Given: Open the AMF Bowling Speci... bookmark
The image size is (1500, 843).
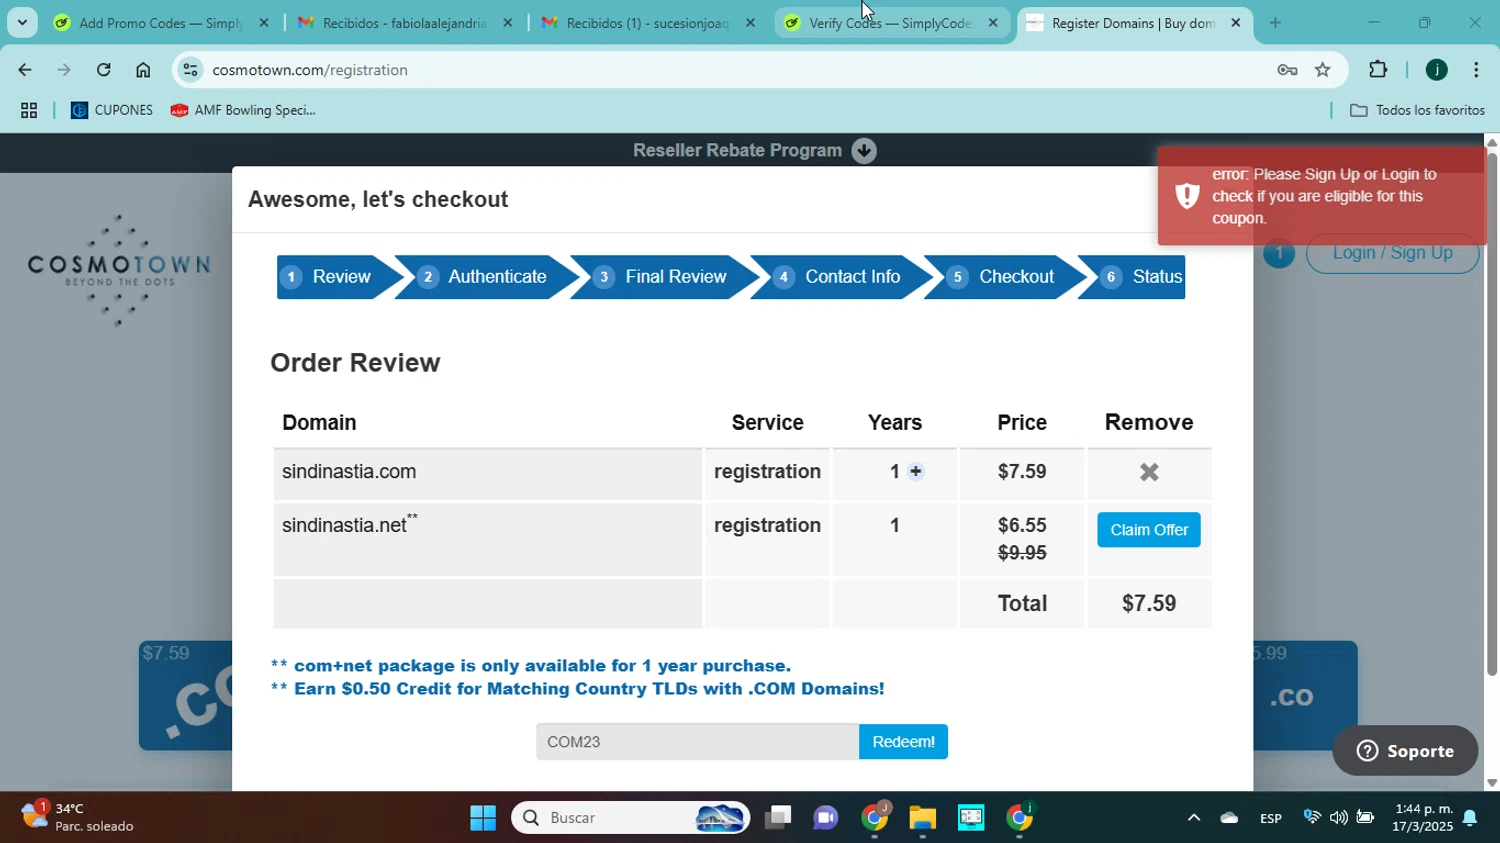Looking at the screenshot, I should pos(243,111).
